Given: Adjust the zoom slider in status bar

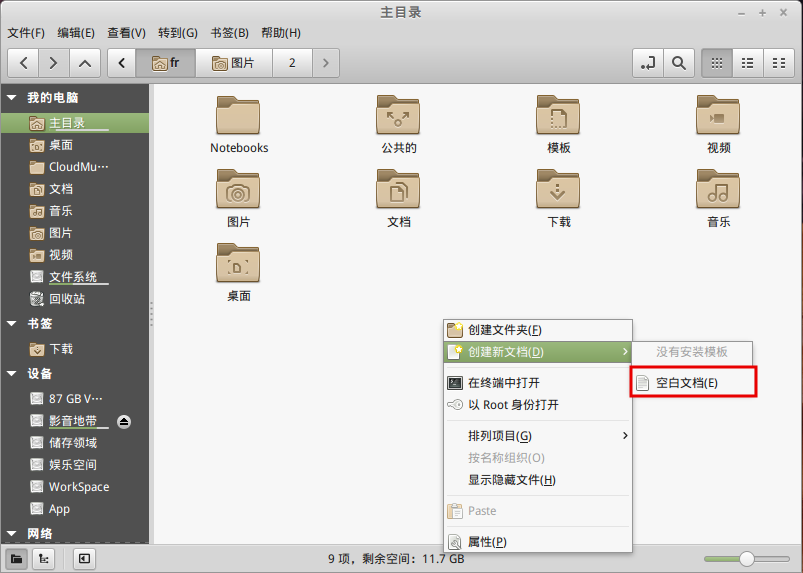Looking at the screenshot, I should [x=746, y=559].
